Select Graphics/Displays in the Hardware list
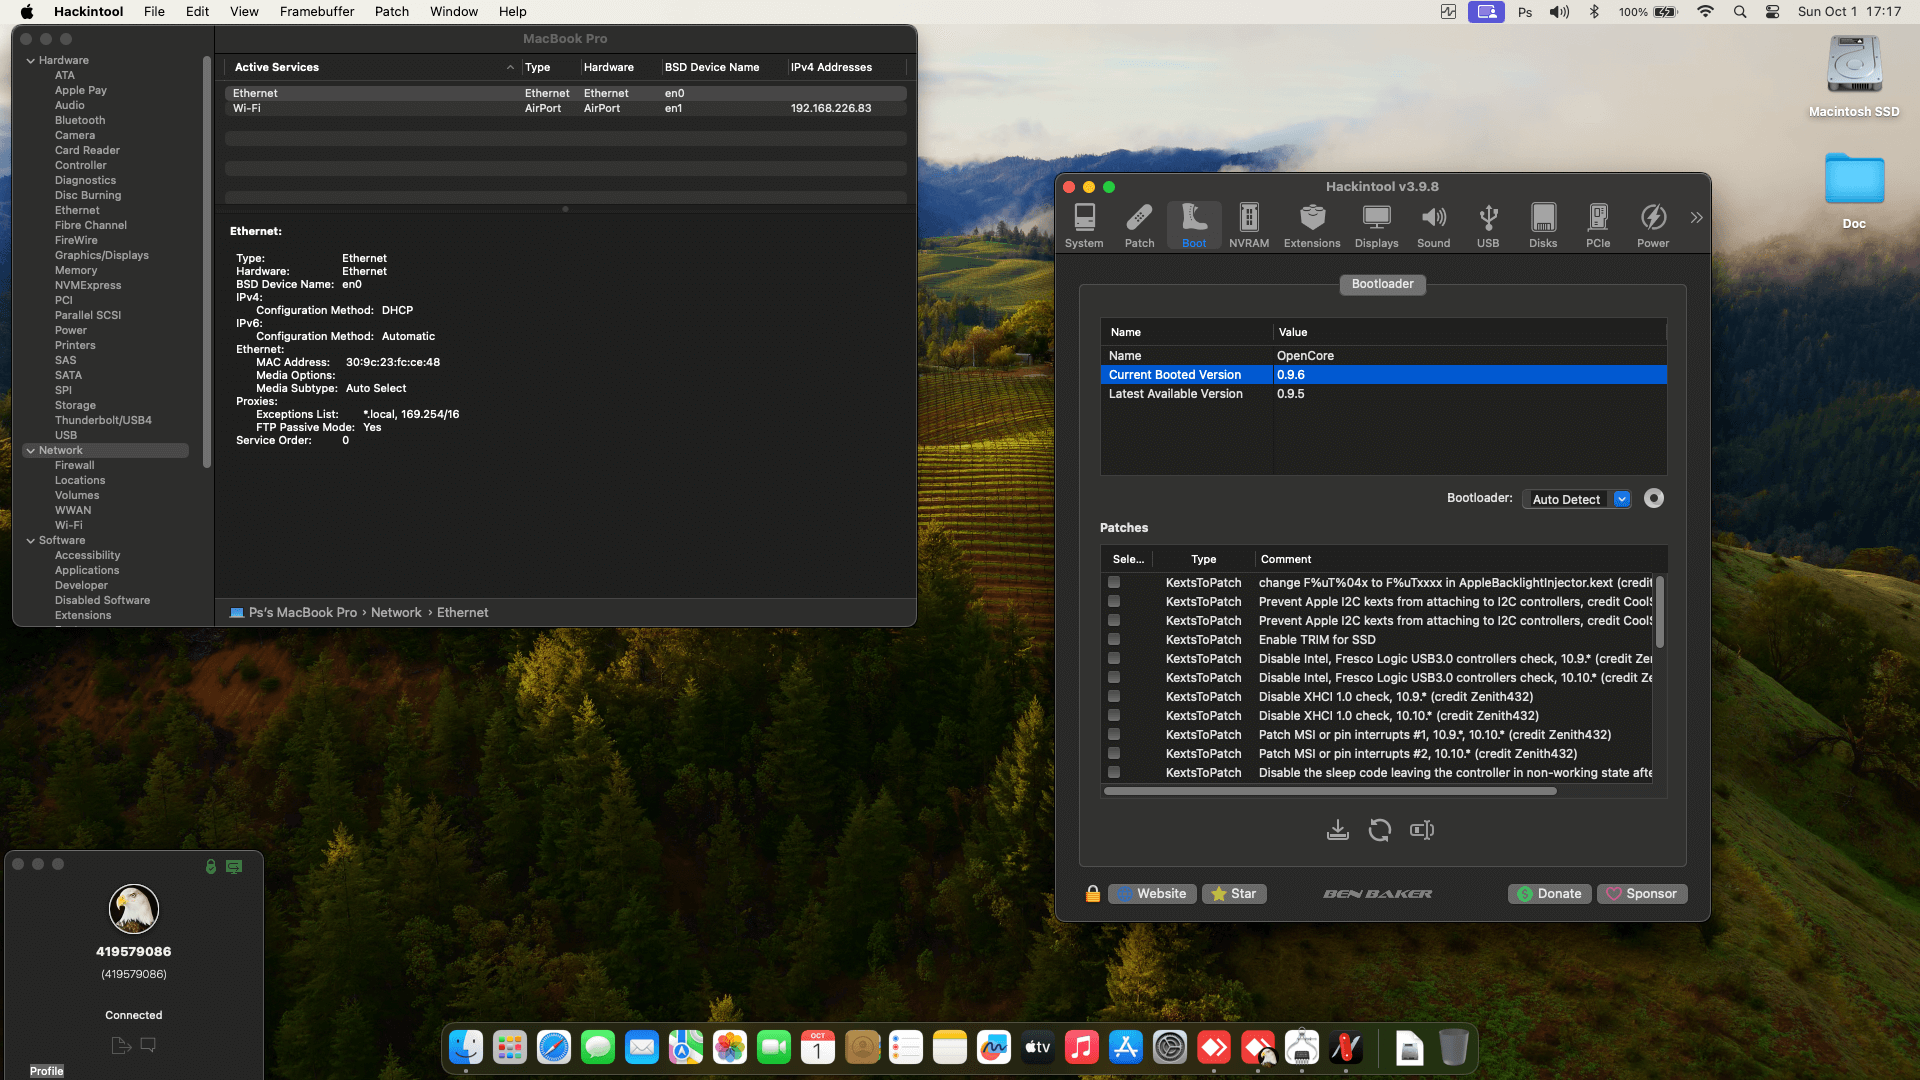This screenshot has height=1080, width=1920. 102,255
